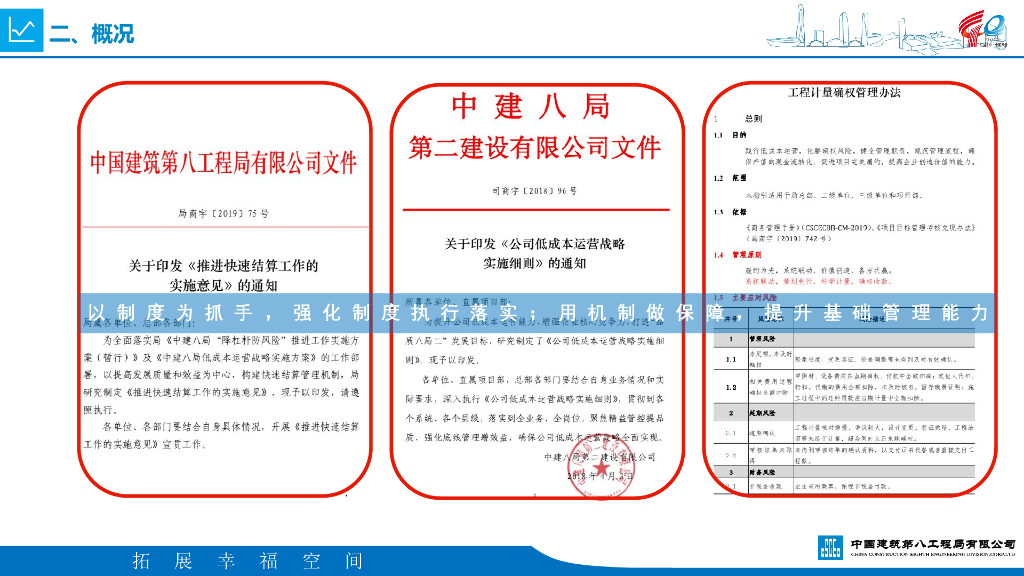Click the red official seal stamp on the middle document

tap(602, 466)
